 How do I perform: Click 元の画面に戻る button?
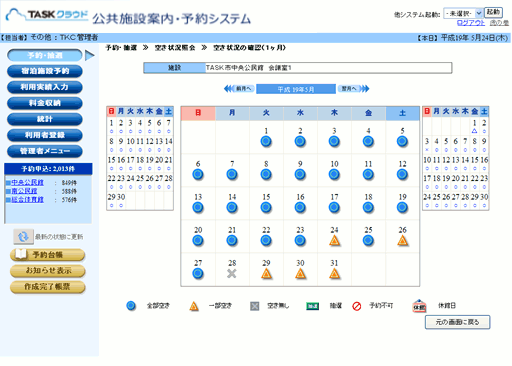pyautogui.click(x=457, y=322)
